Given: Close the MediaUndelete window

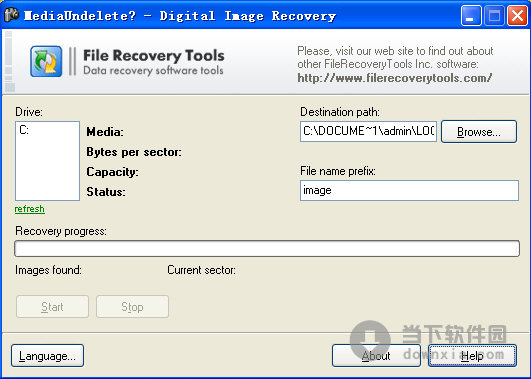Looking at the screenshot, I should coord(517,16).
